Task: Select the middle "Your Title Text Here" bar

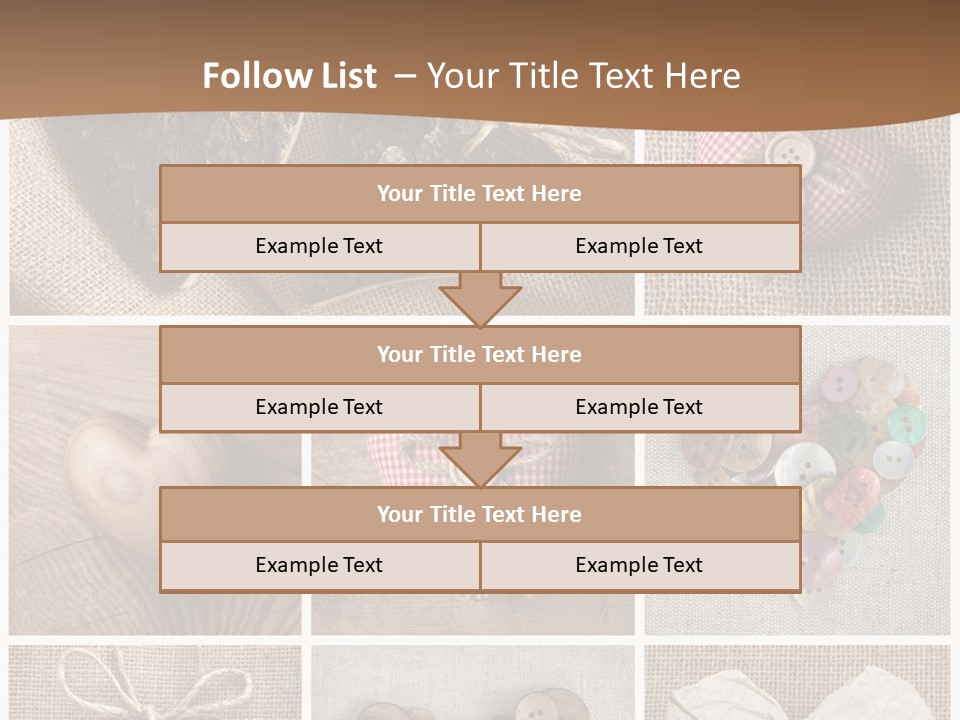Action: [480, 354]
